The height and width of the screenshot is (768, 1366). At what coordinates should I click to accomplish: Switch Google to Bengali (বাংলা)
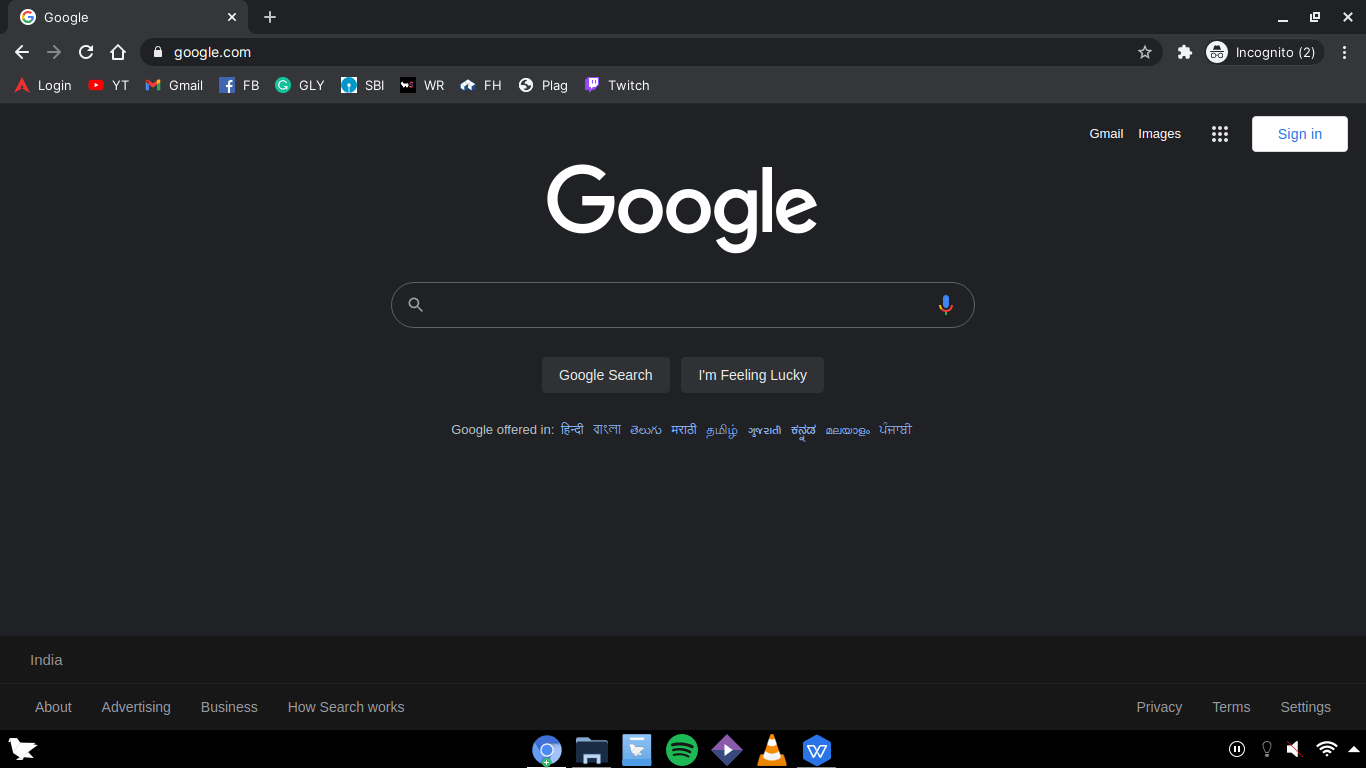(607, 430)
